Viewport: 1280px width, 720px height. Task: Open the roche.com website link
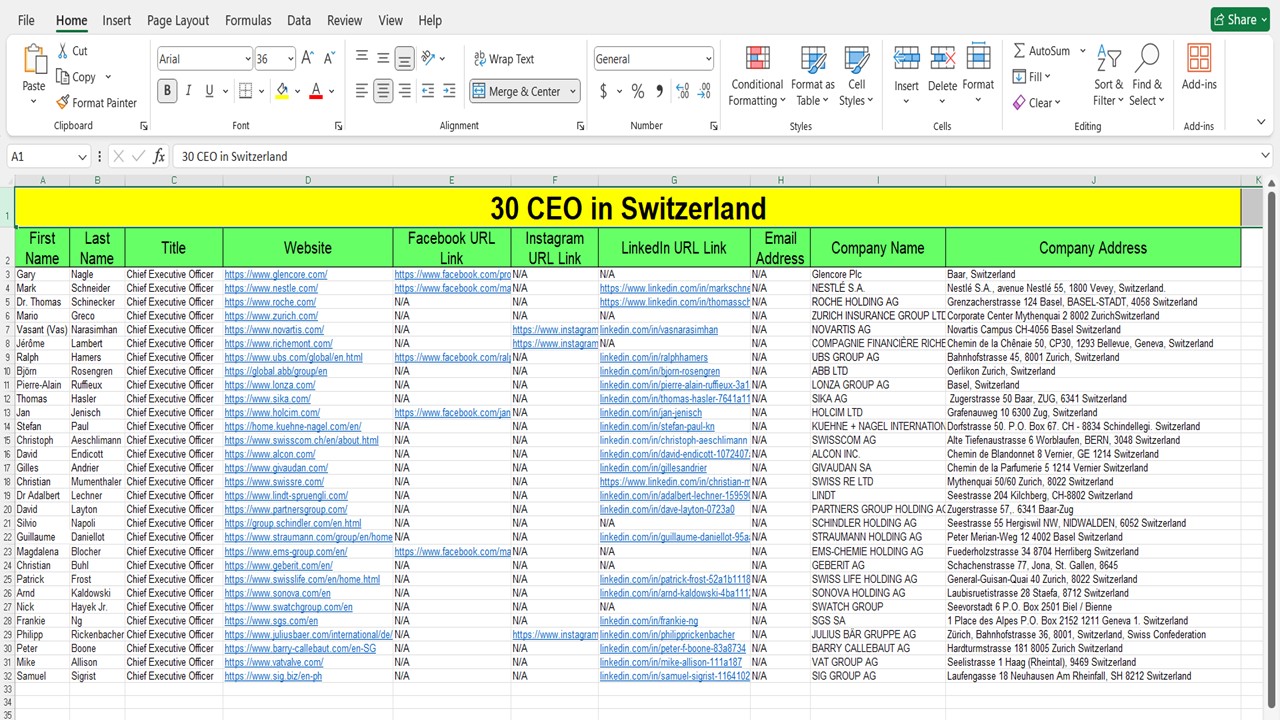click(270, 302)
